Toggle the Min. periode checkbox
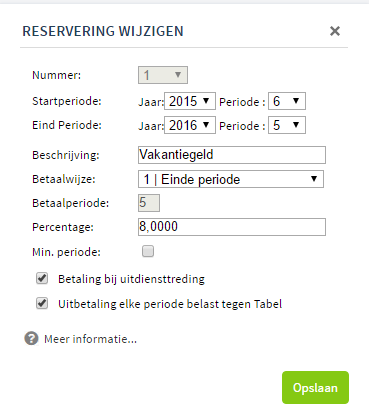This screenshot has height=419, width=369. (x=148, y=251)
